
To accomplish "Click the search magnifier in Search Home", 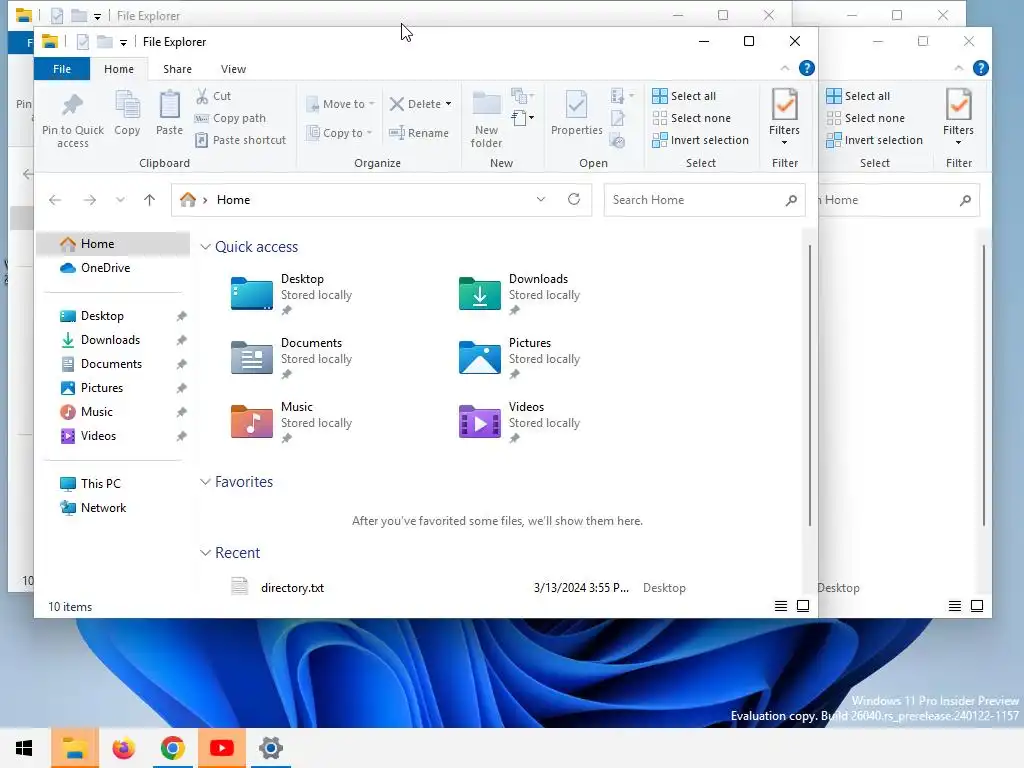I will (x=791, y=200).
